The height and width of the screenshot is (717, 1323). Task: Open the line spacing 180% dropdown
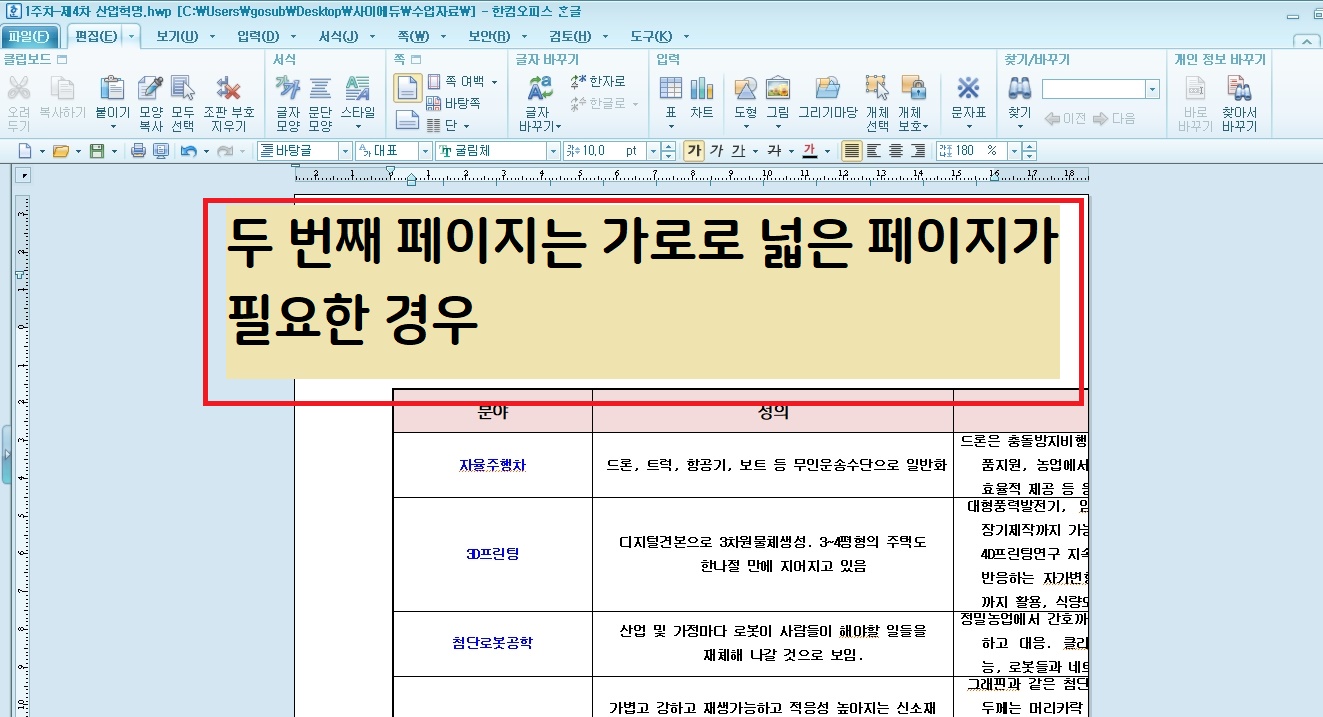(x=1014, y=151)
